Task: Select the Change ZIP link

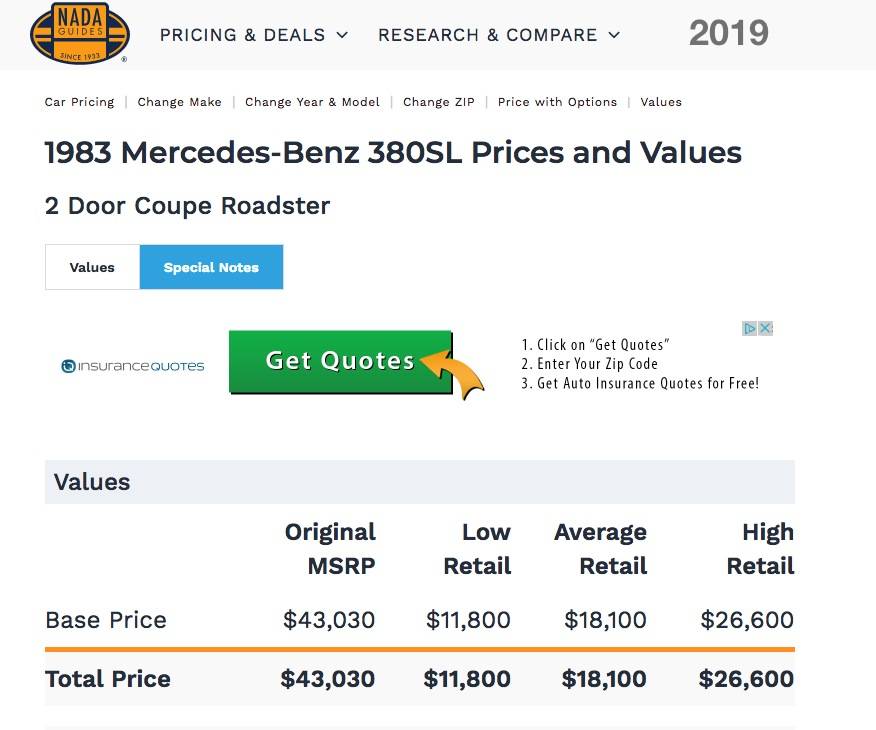Action: [439, 102]
